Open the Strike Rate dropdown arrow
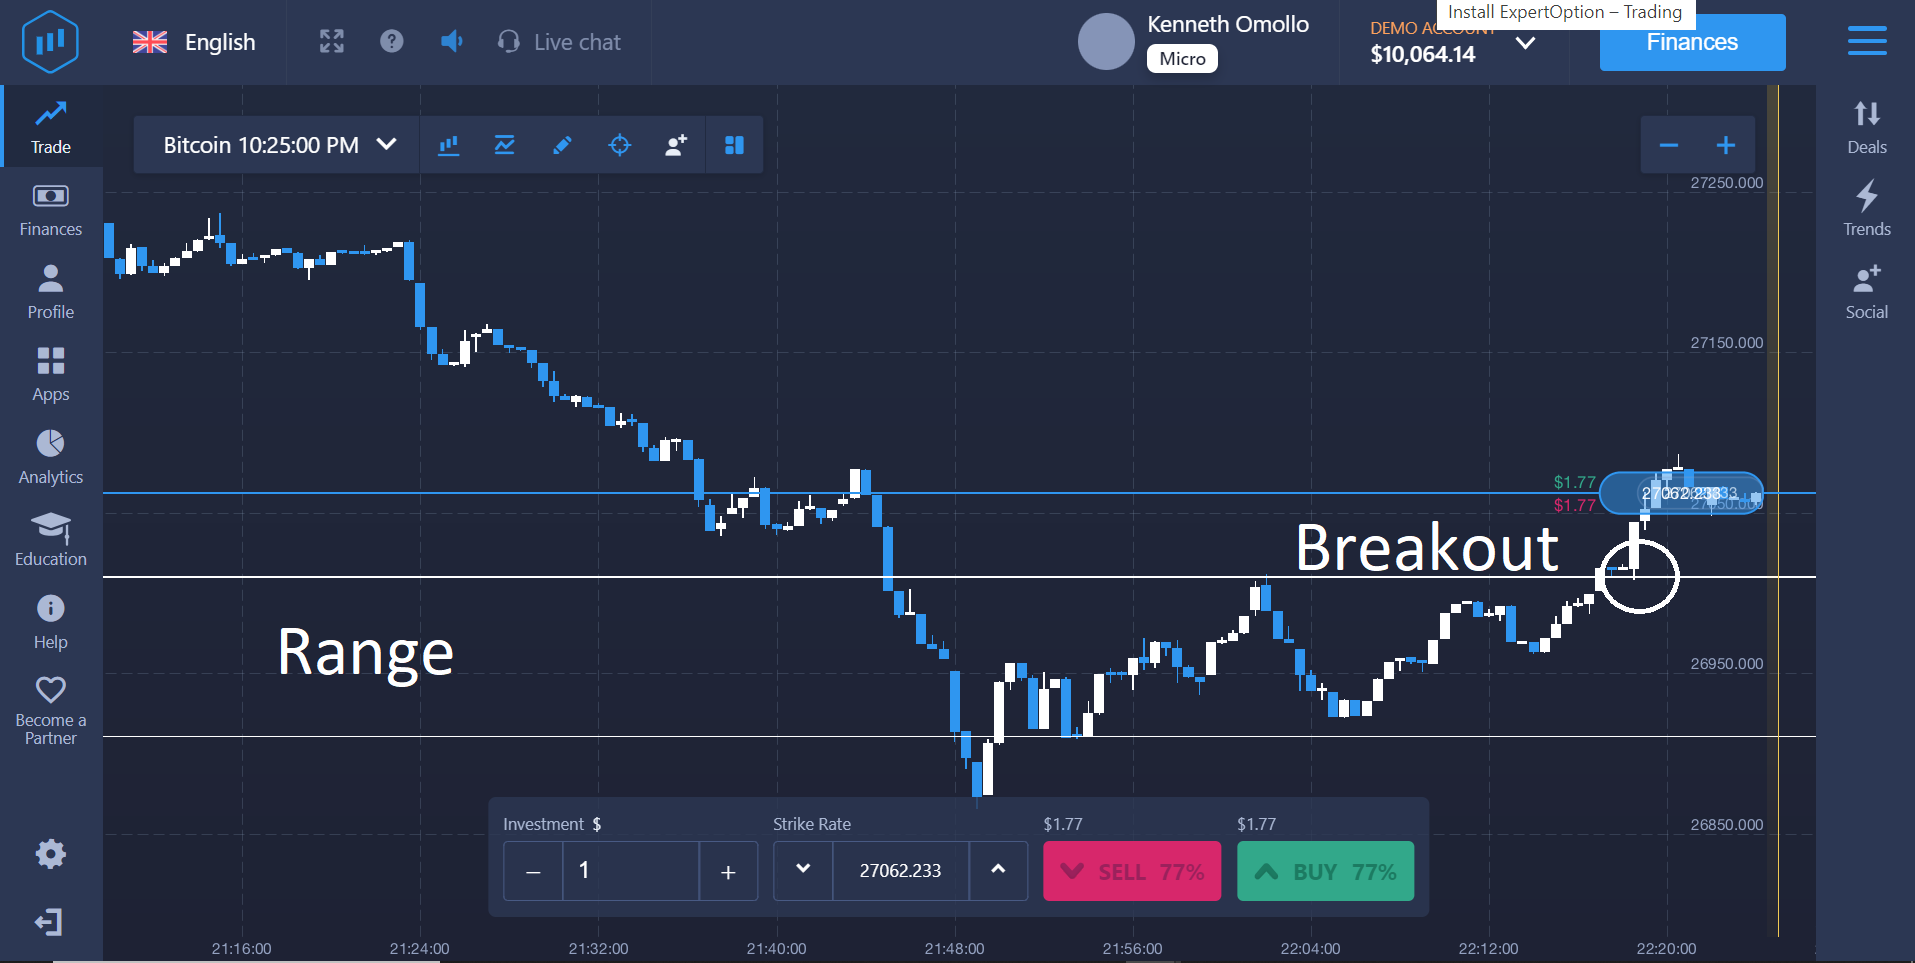Screen dimensions: 1915x963 802,870
